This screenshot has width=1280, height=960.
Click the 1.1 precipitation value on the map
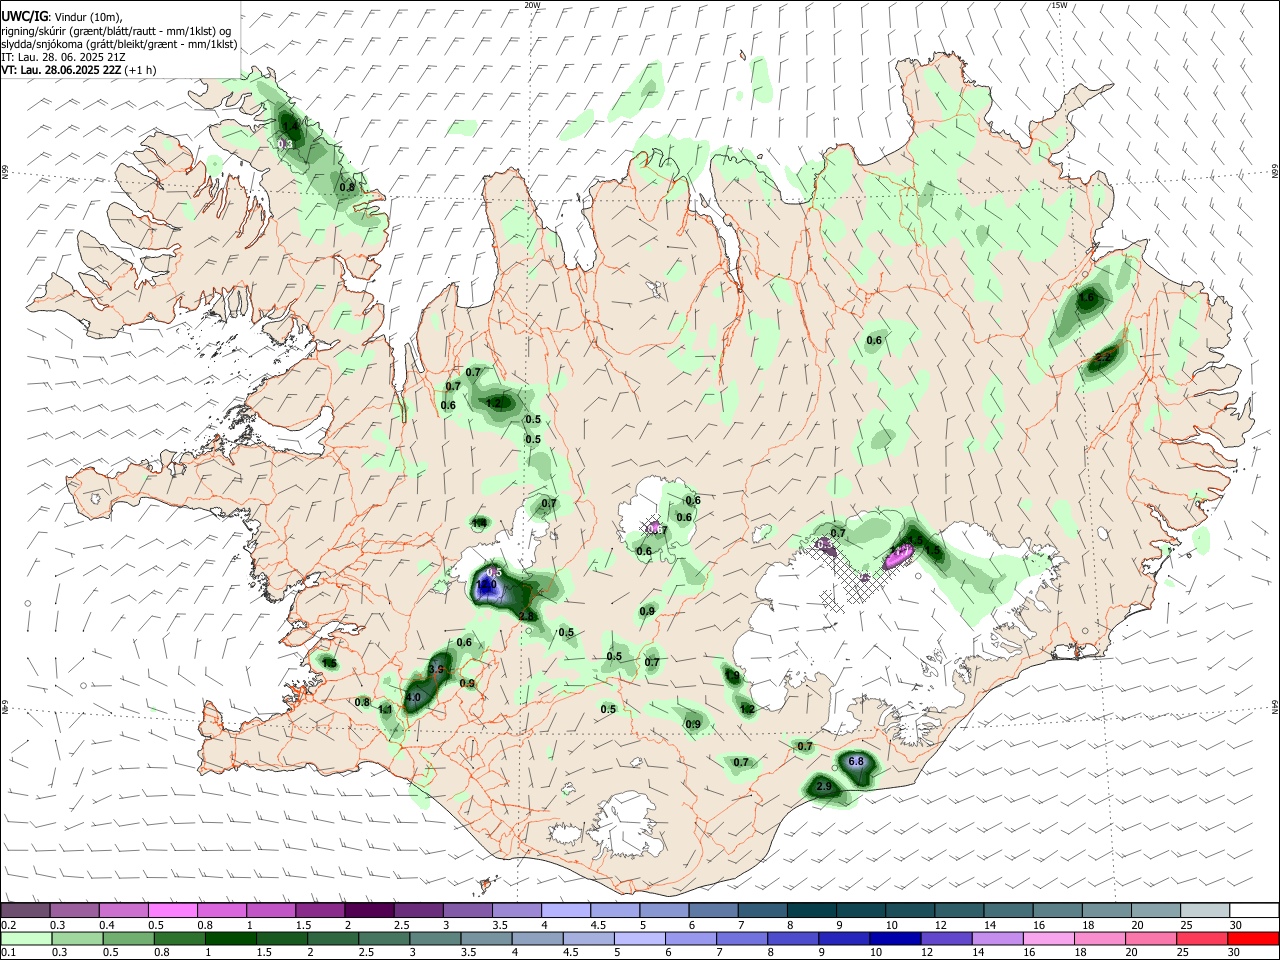click(386, 710)
